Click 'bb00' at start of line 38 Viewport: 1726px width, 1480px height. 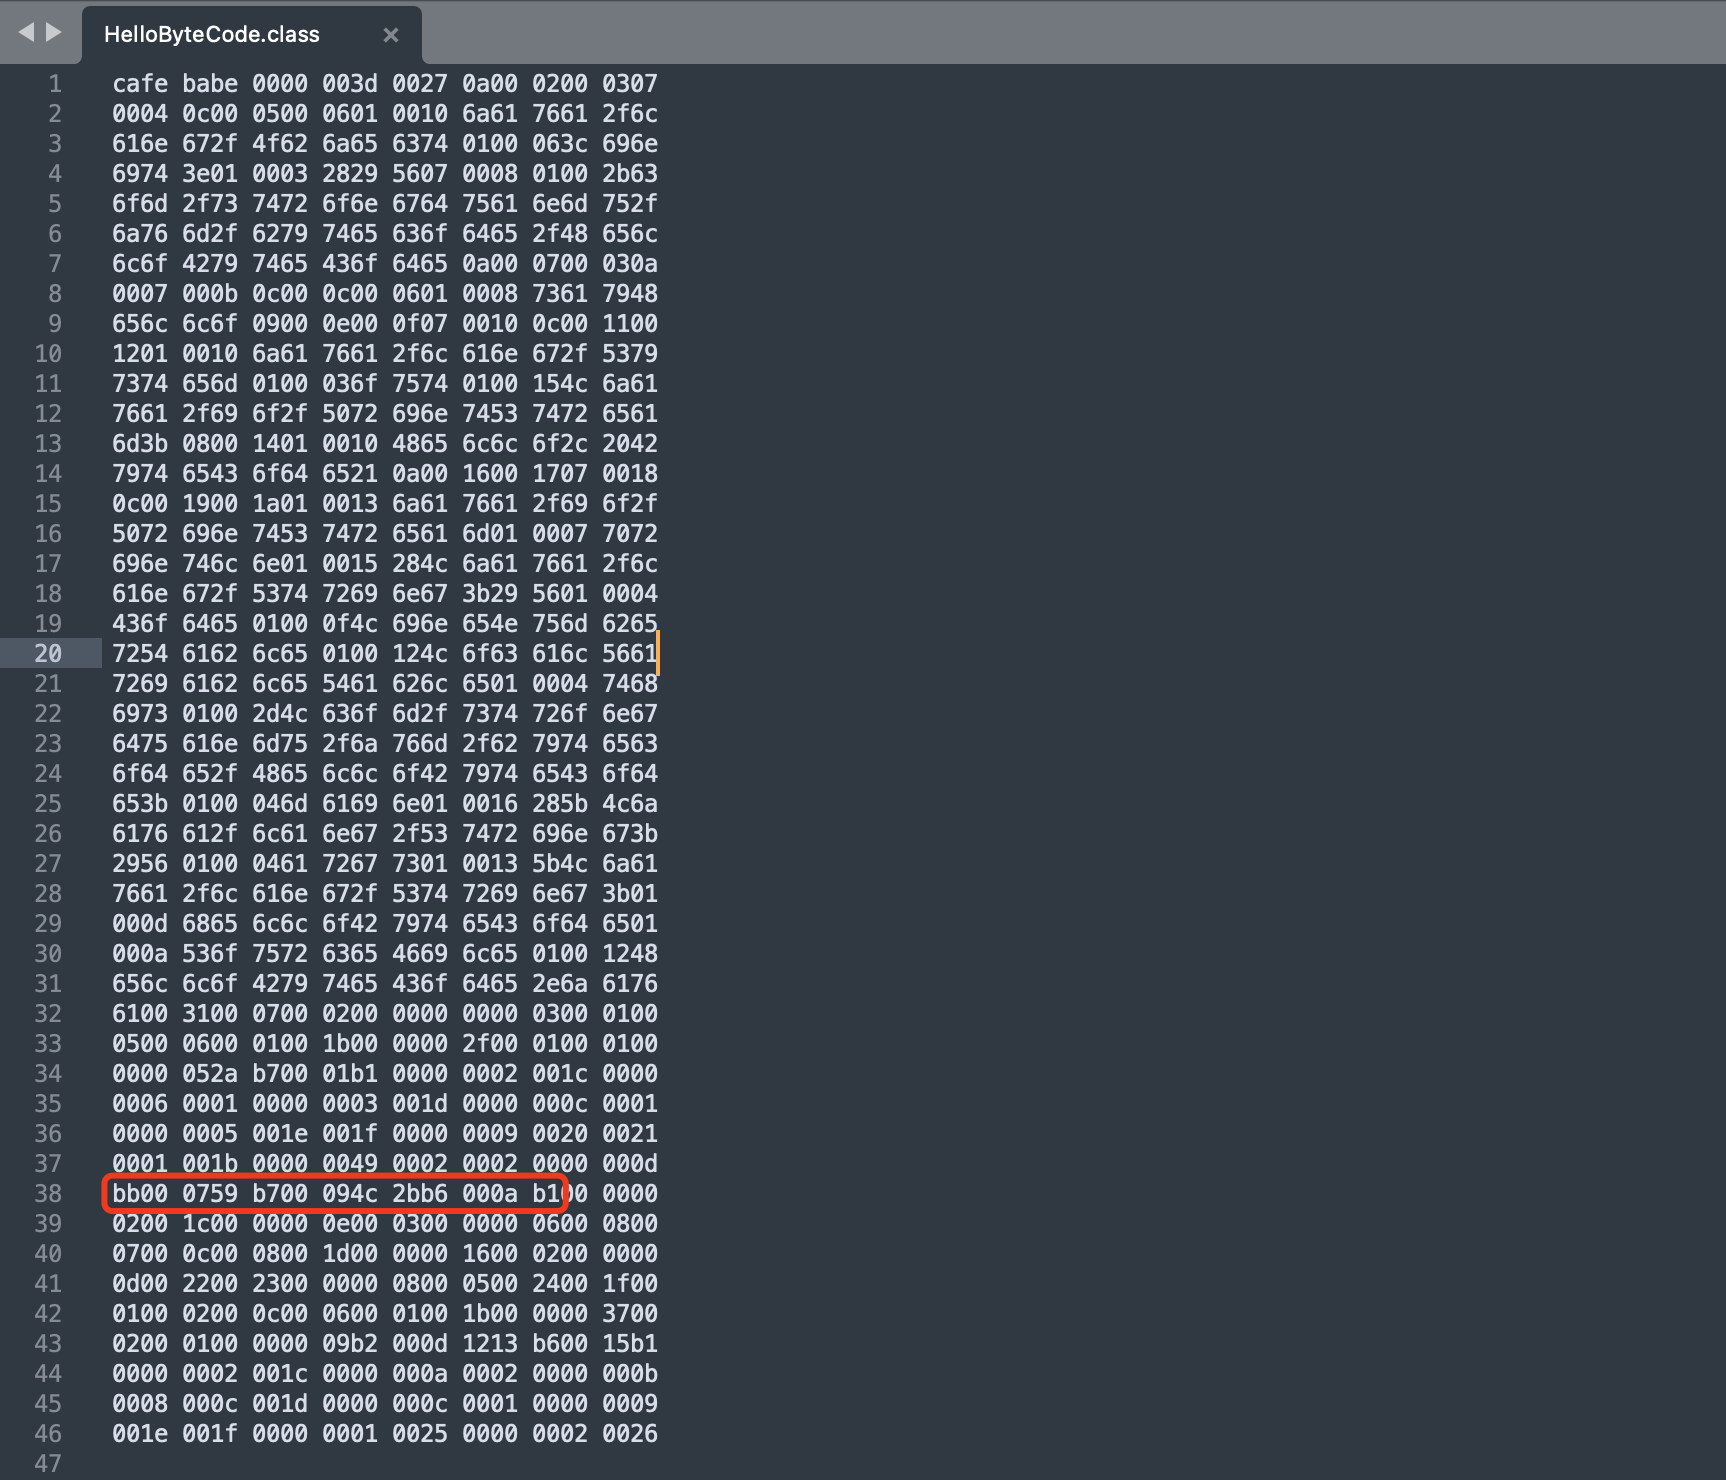click(x=140, y=1194)
